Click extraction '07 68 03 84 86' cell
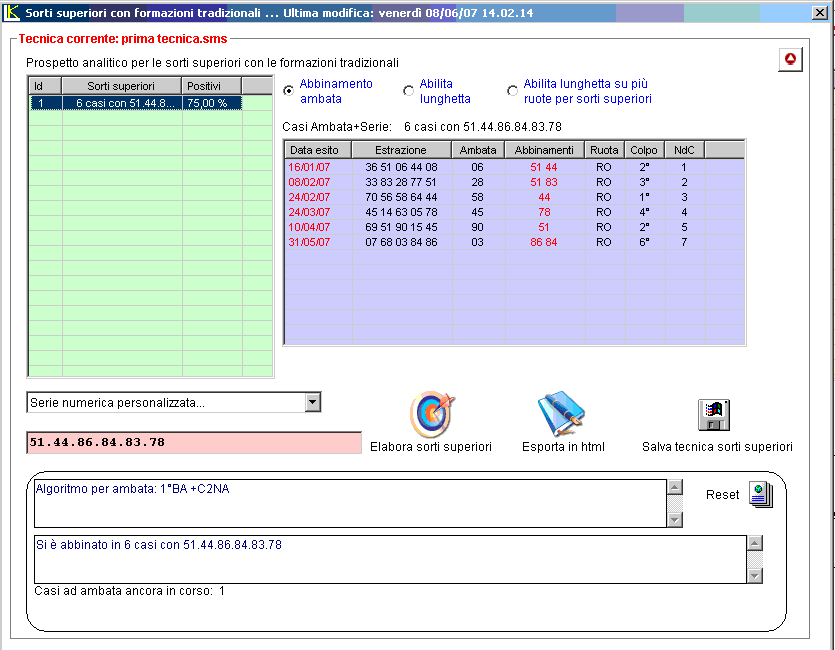This screenshot has width=835, height=650. coord(402,242)
